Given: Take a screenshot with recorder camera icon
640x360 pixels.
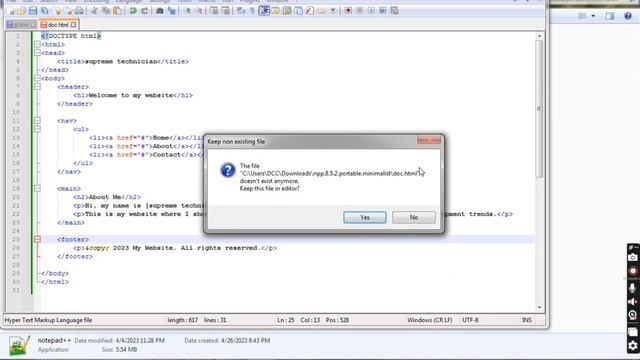Looking at the screenshot, I should click(x=633, y=258).
